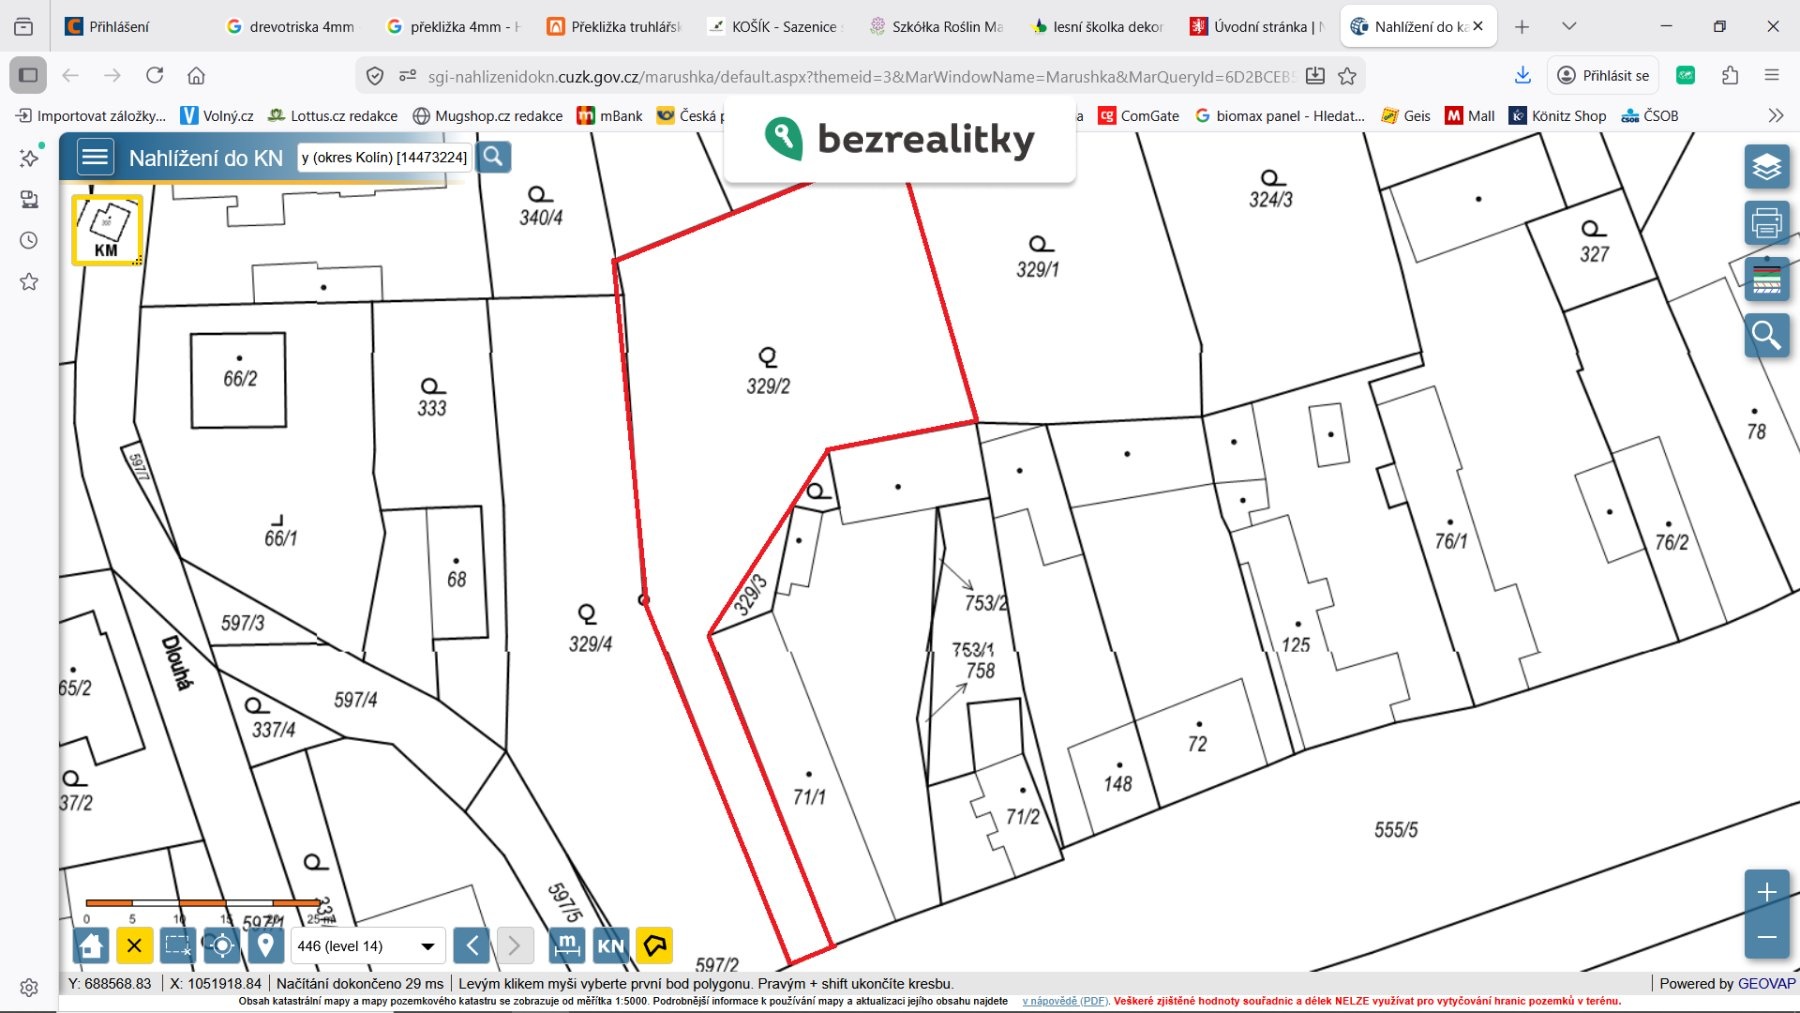1800x1013 pixels.
Task: Expand the browser tab list chevron
Action: pyautogui.click(x=1569, y=27)
